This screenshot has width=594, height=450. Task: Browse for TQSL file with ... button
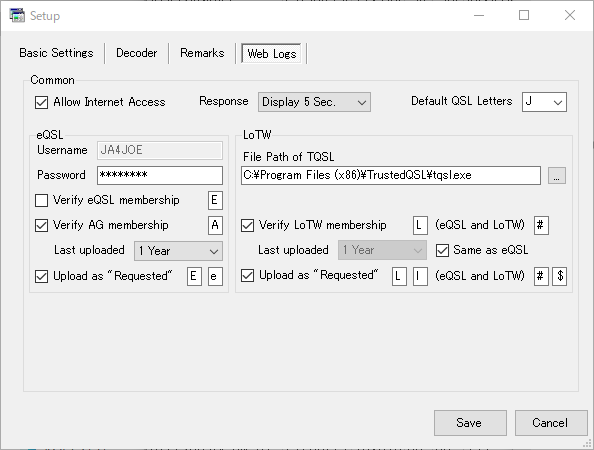(x=556, y=176)
